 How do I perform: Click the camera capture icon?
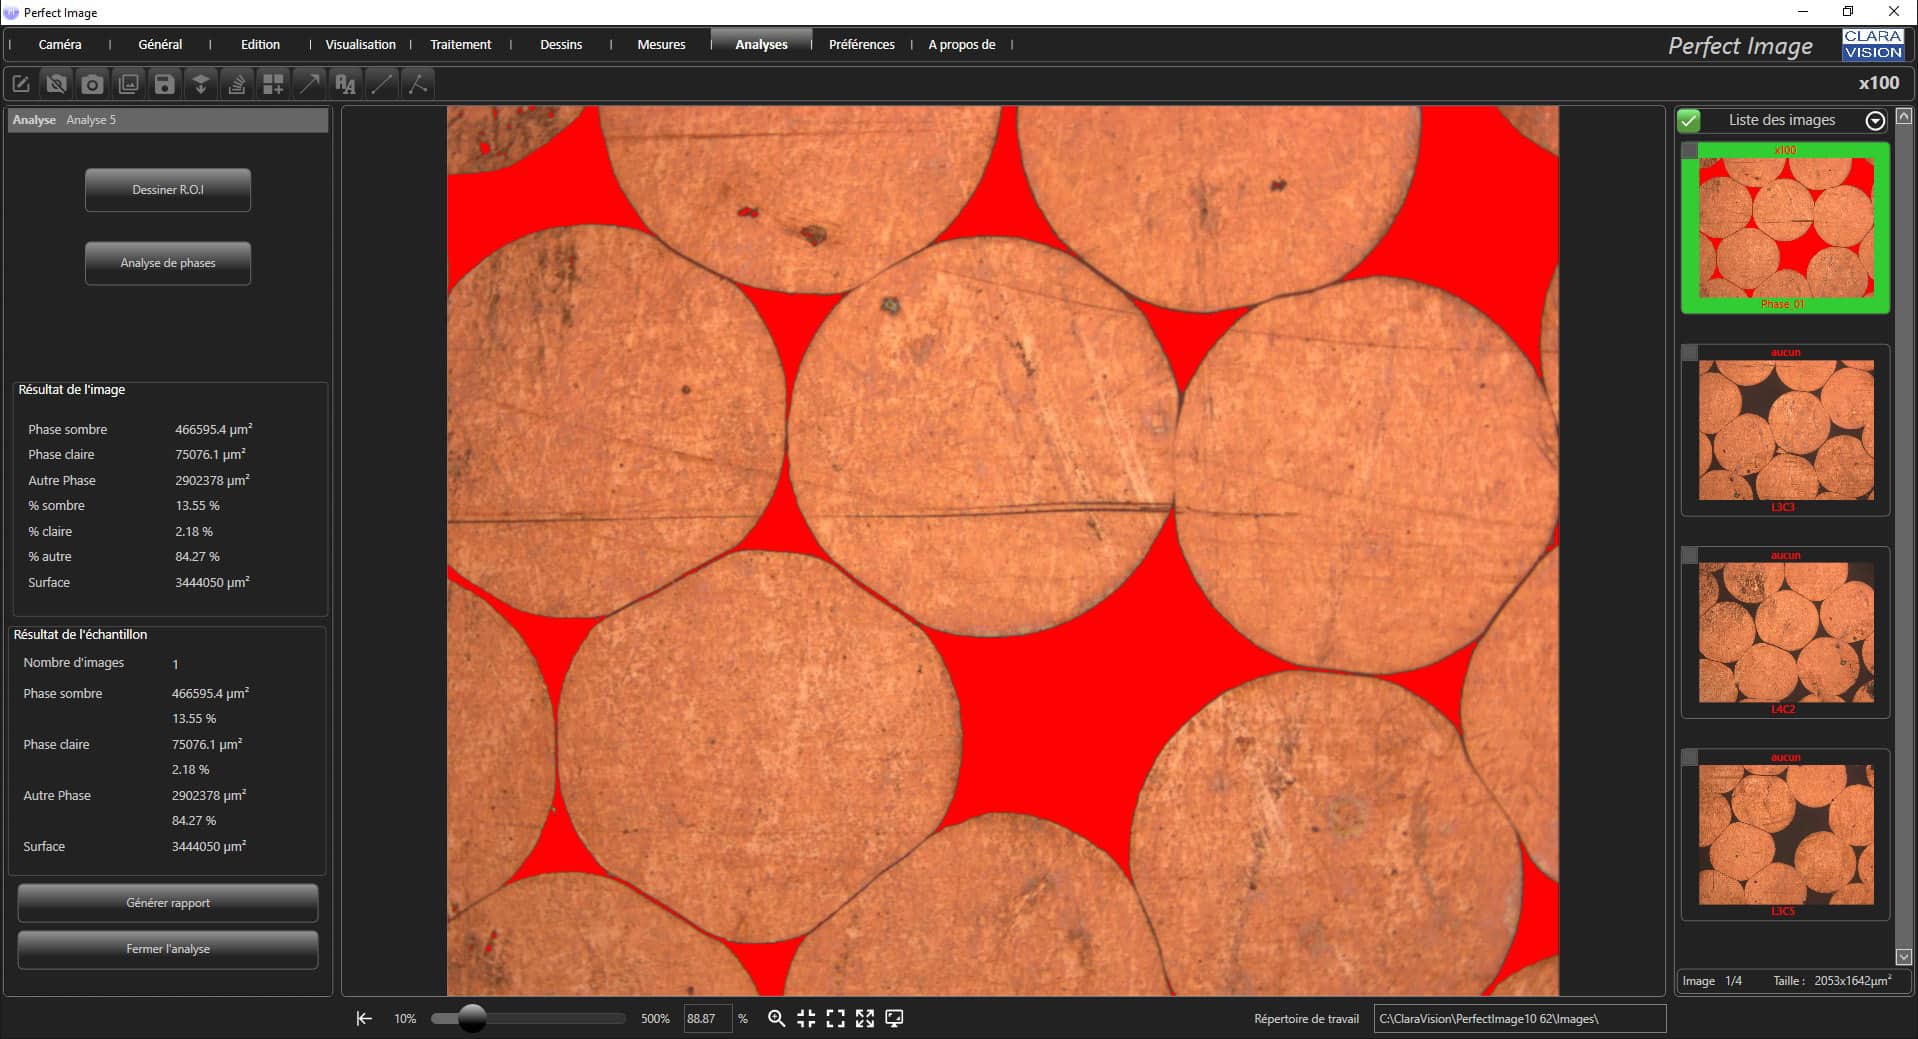coord(93,84)
